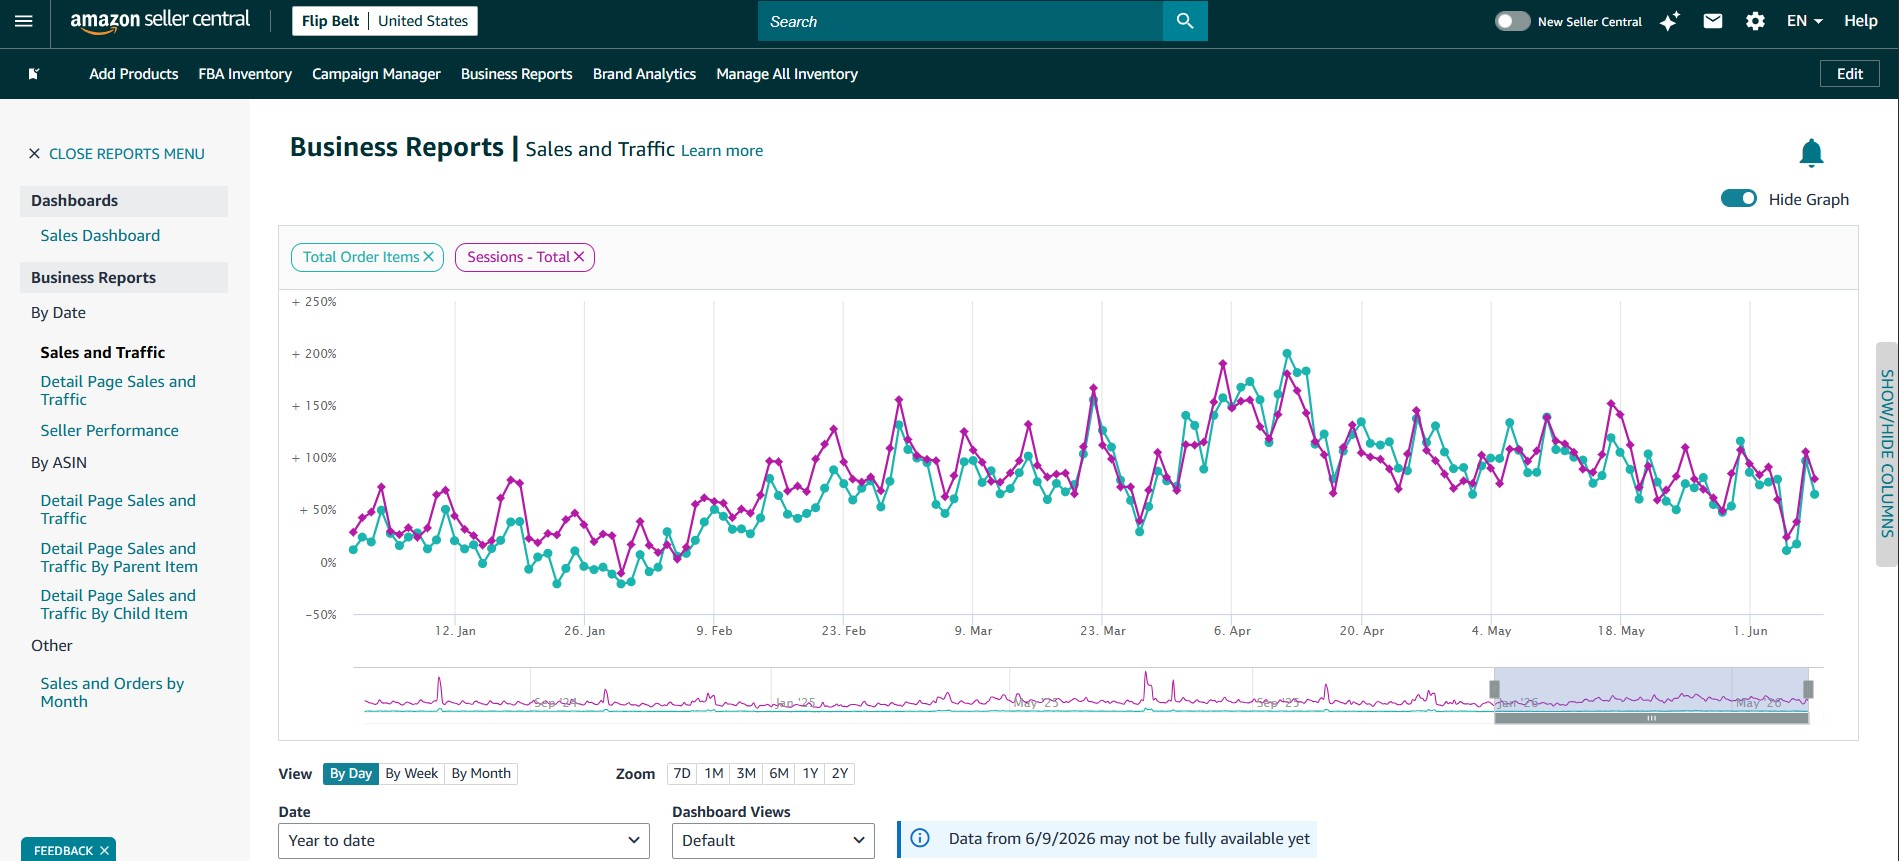The width and height of the screenshot is (1899, 861).
Task: Open the hamburger navigation menu
Action: click(x=24, y=21)
